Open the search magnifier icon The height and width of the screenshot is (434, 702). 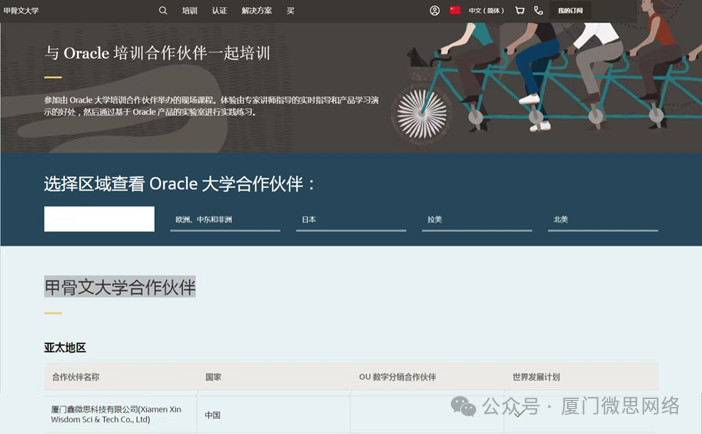point(163,10)
